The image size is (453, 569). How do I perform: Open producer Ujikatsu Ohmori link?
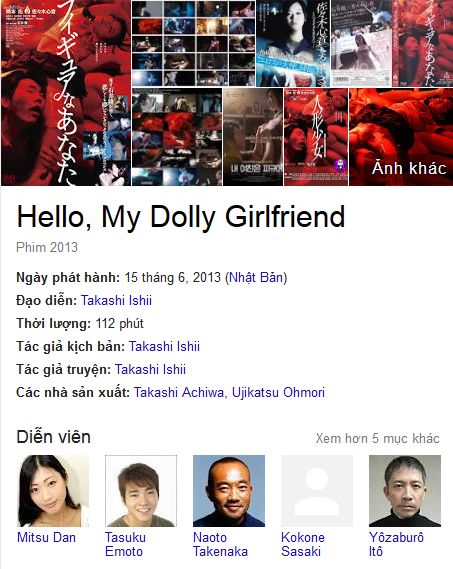(278, 392)
